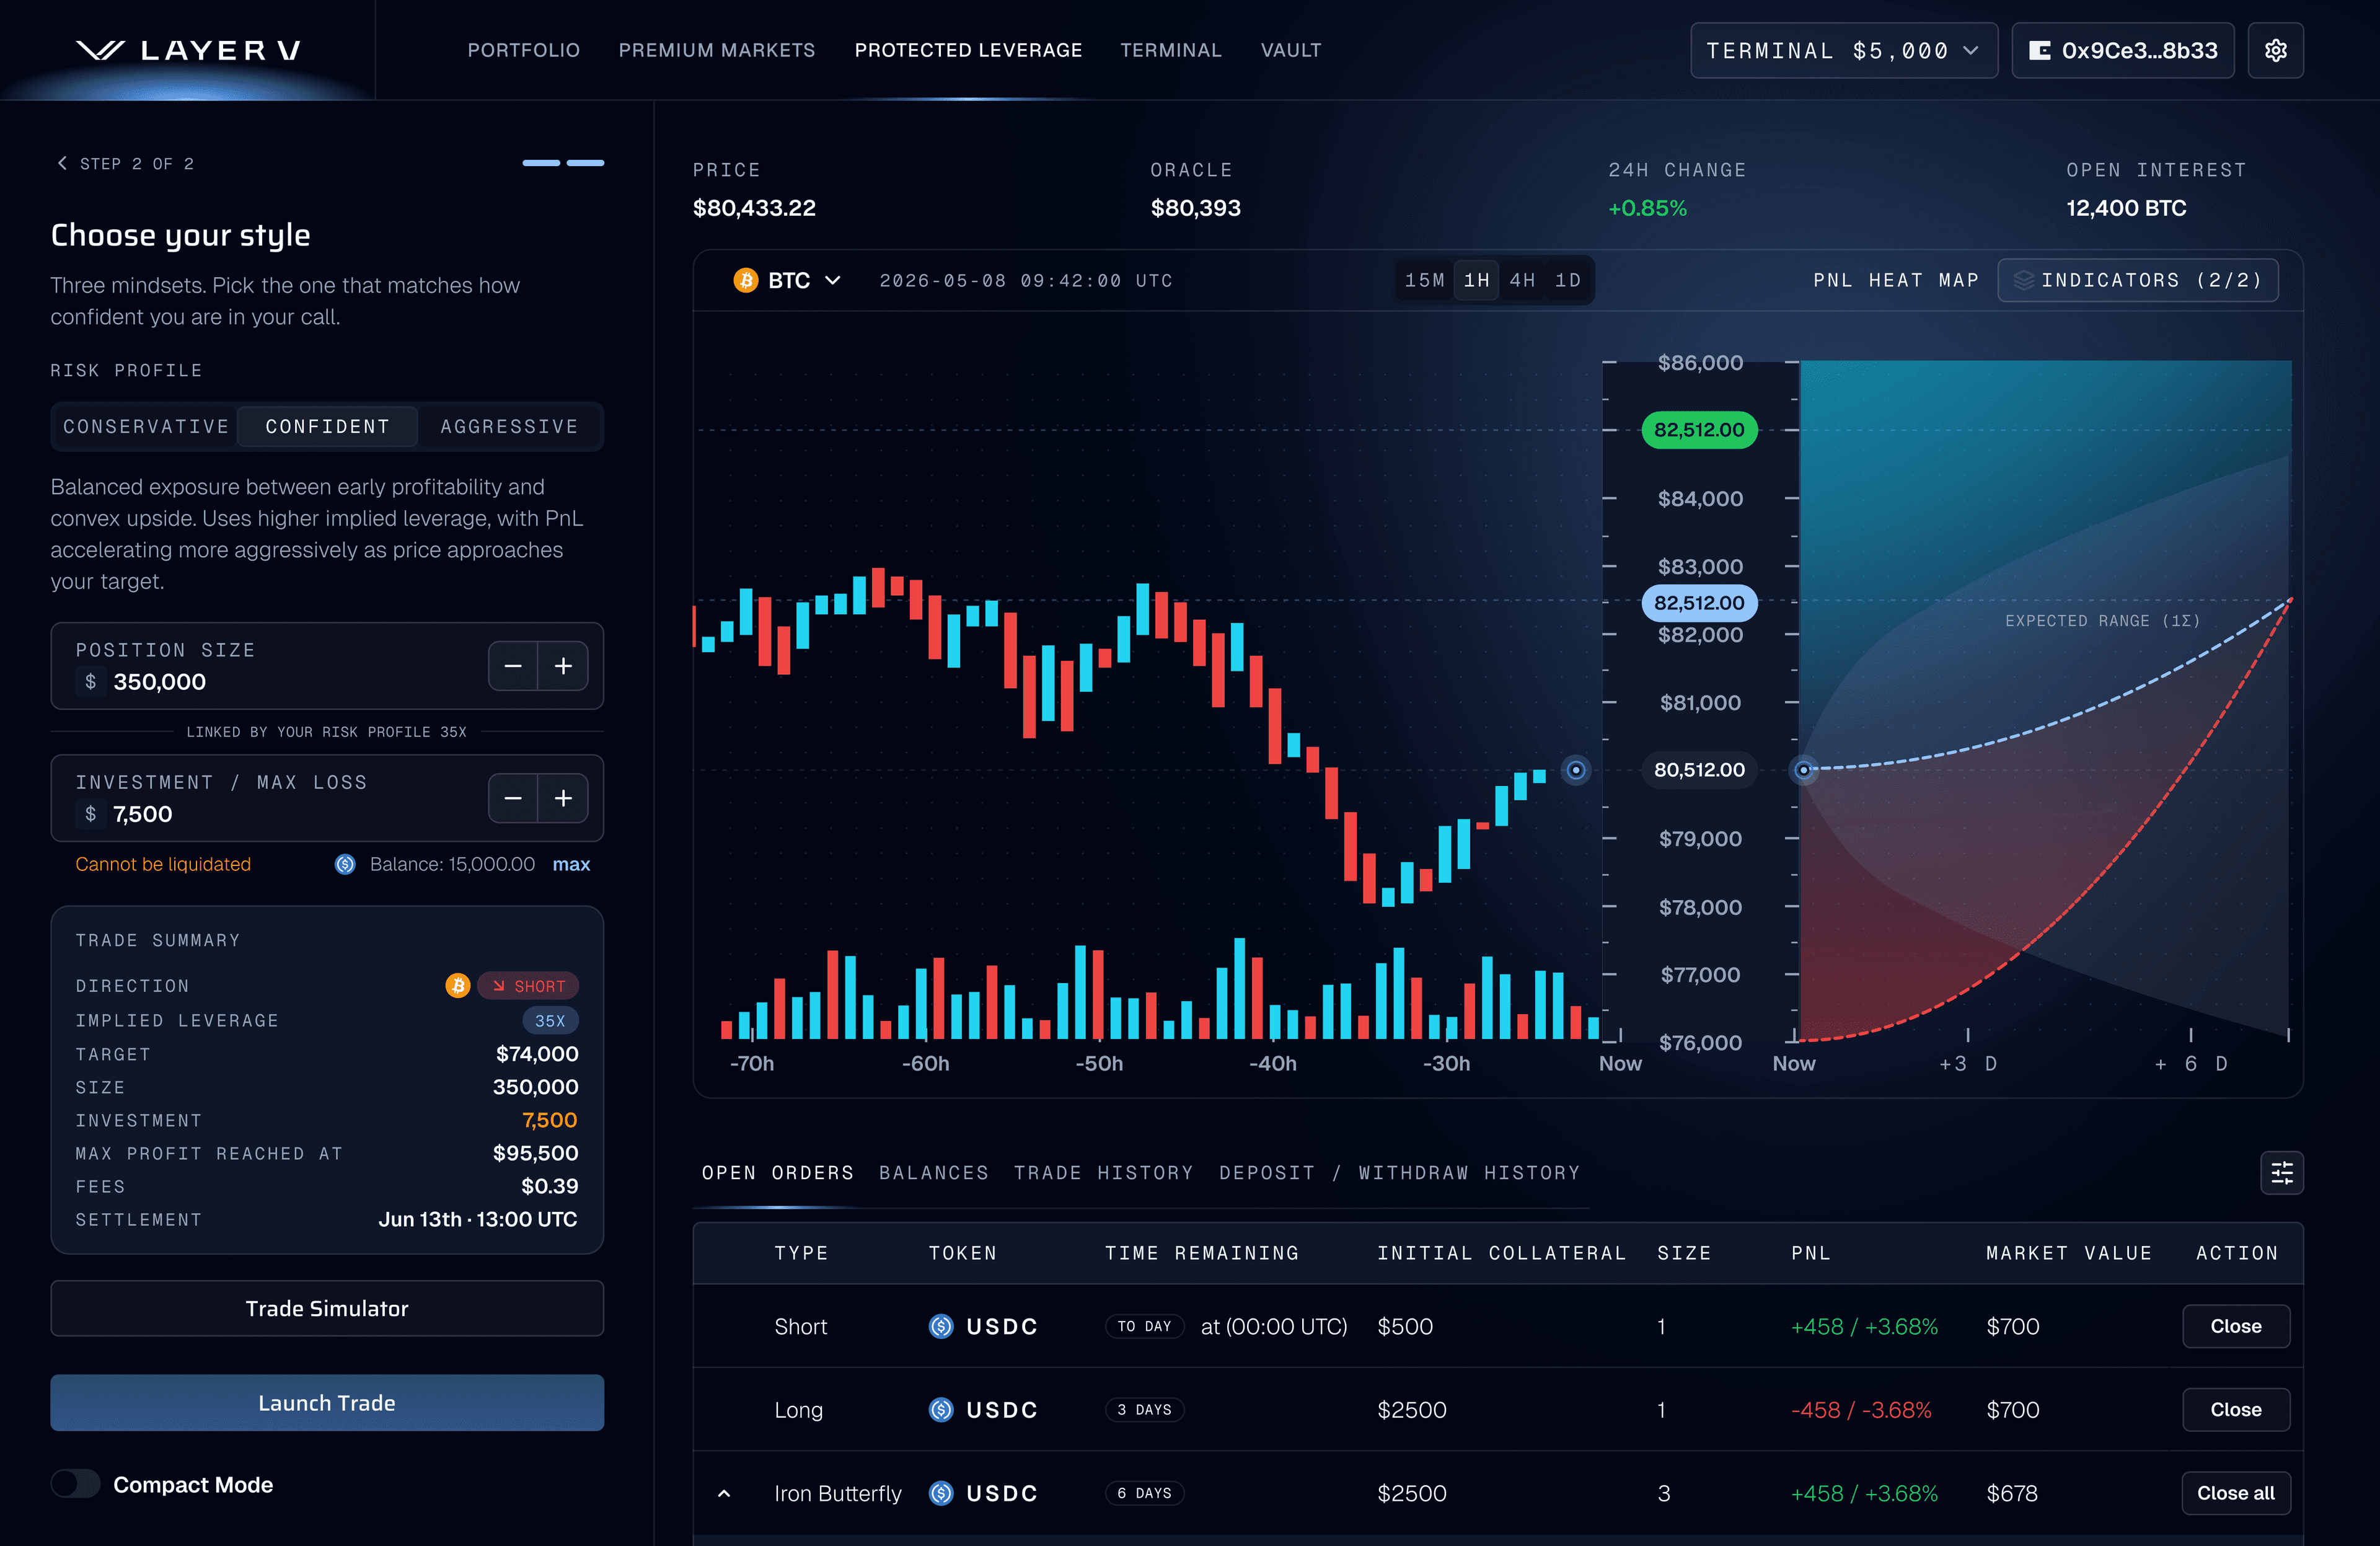2380x1546 pixels.
Task: Click the 'Cannot be liquidated' text
Action: pyautogui.click(x=163, y=864)
